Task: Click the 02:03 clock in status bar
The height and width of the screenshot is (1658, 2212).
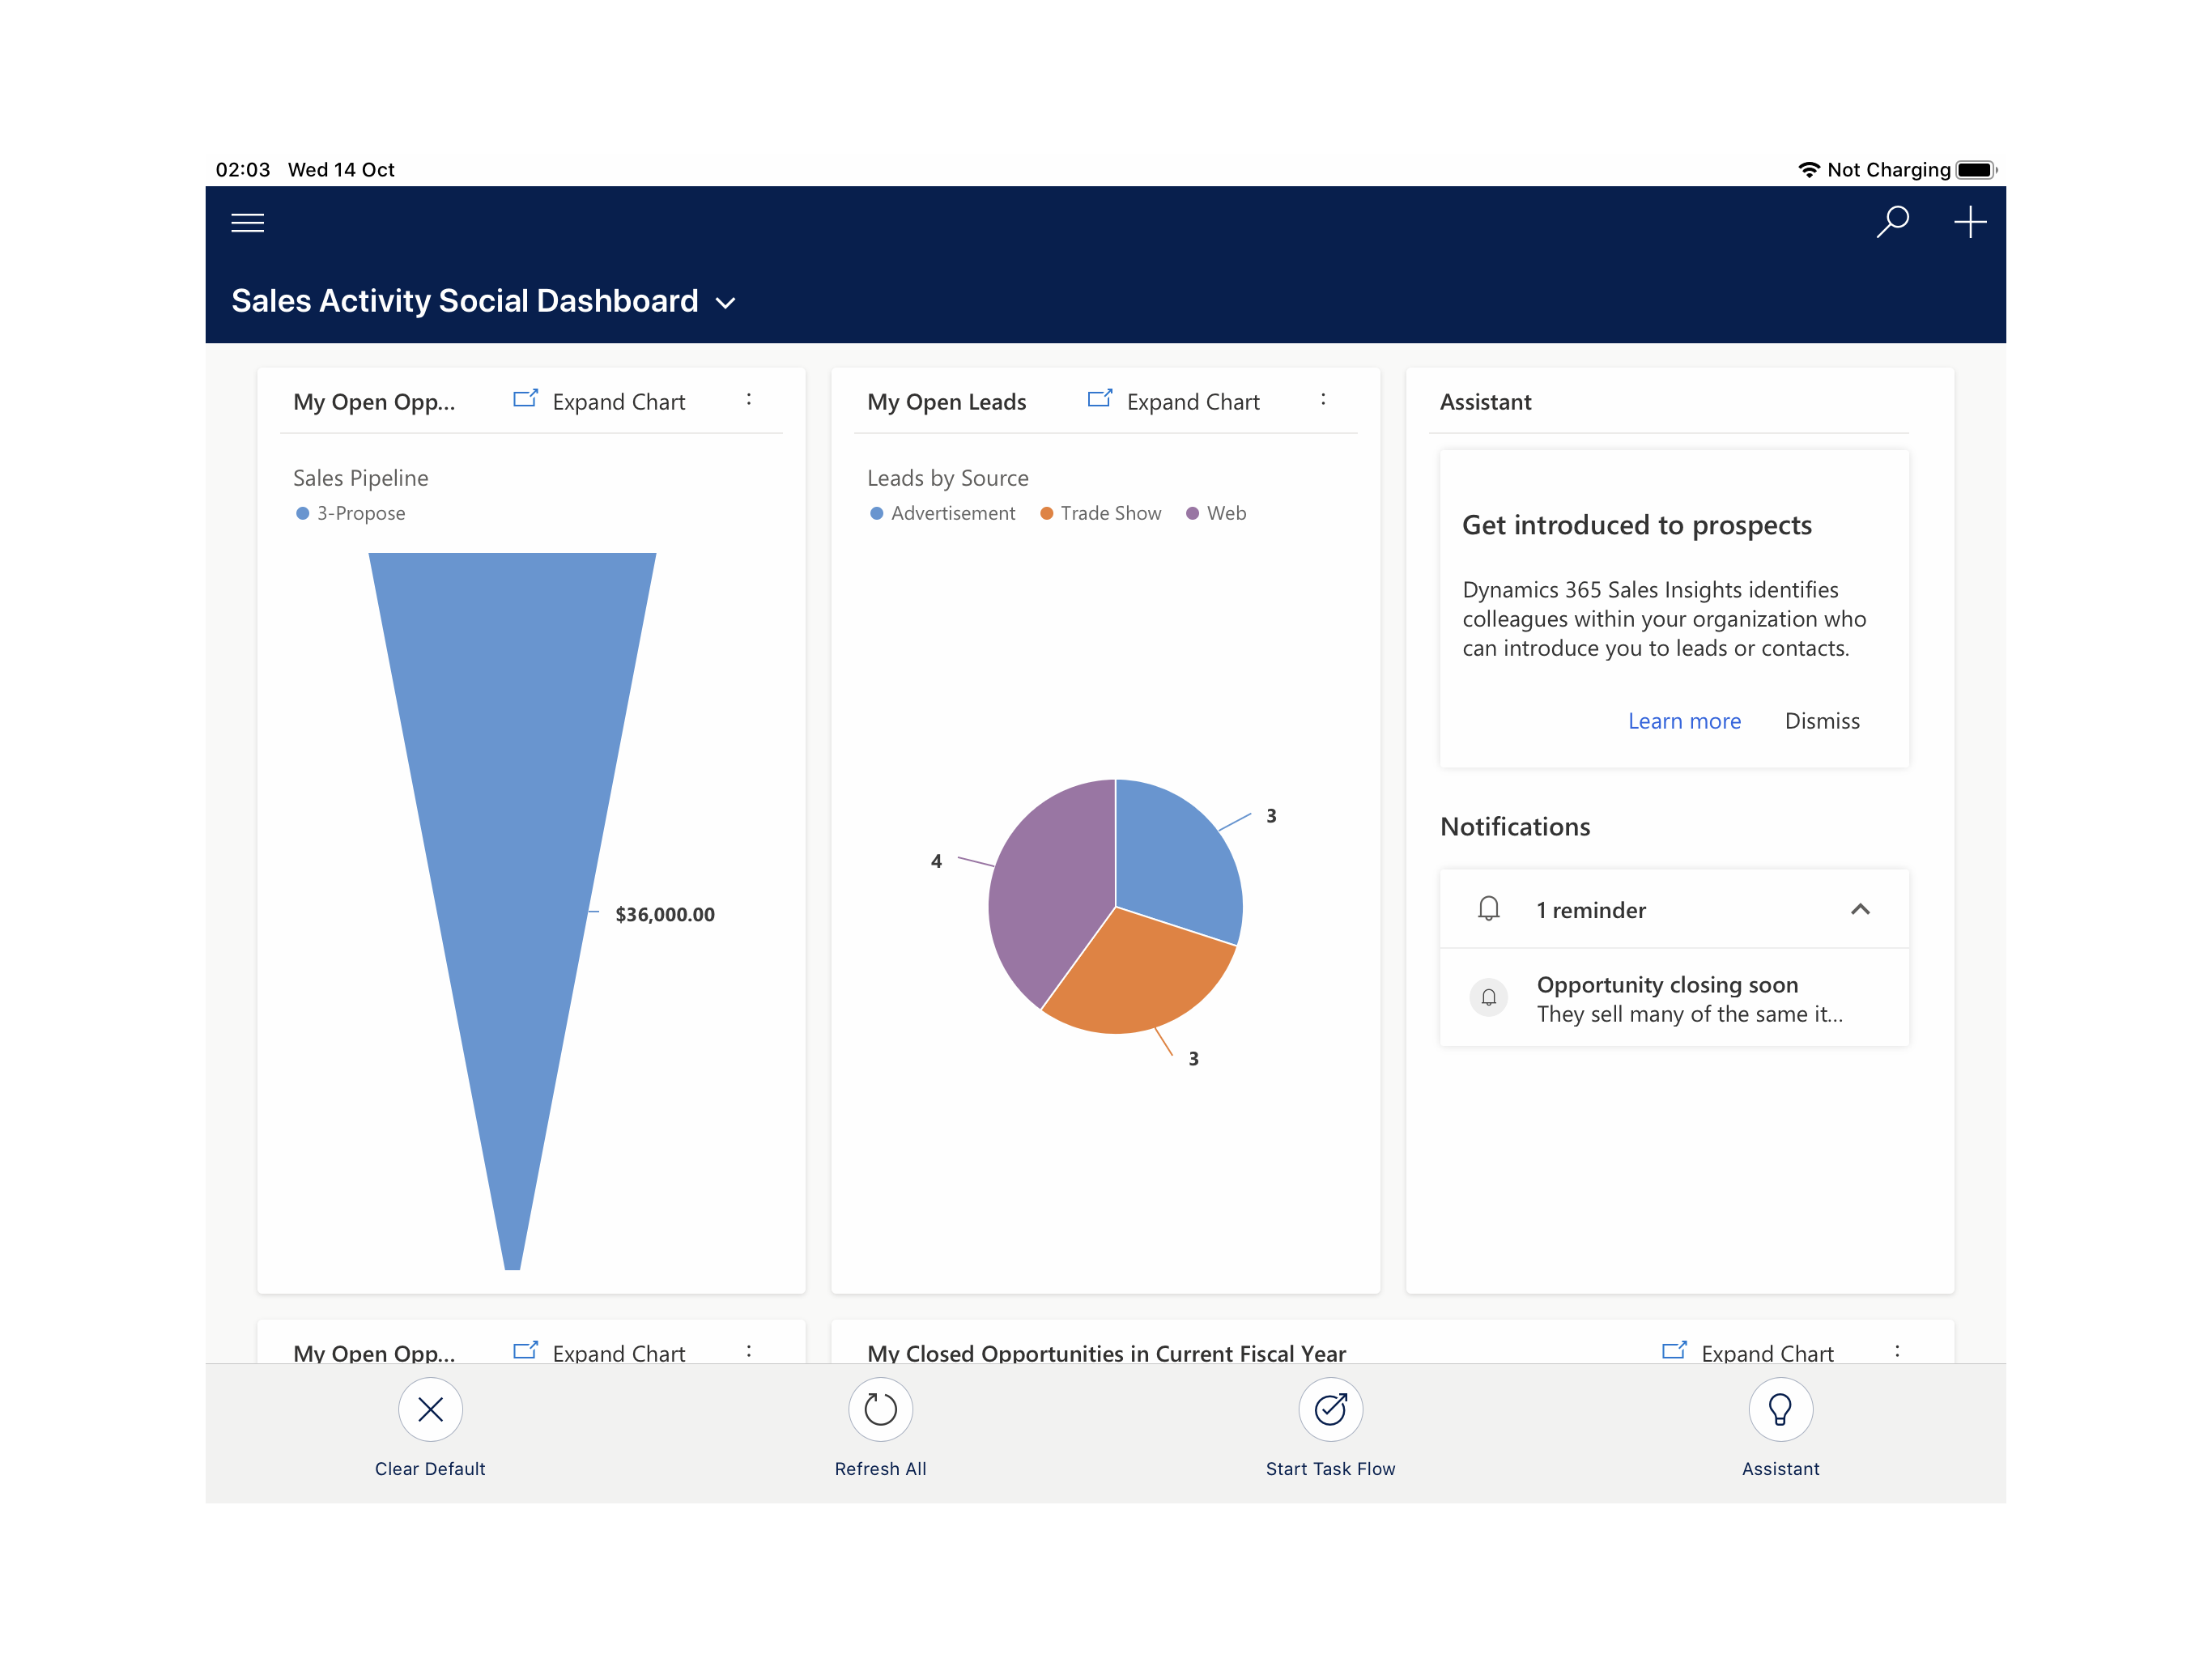Action: [243, 169]
